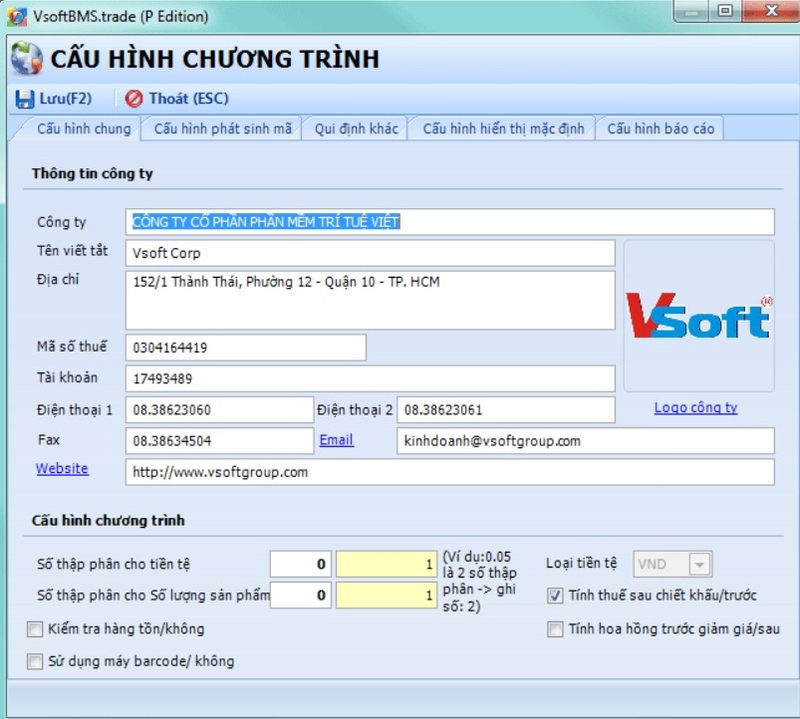Enable Kiểm tra hàng tồn/không checkbox

click(x=35, y=629)
